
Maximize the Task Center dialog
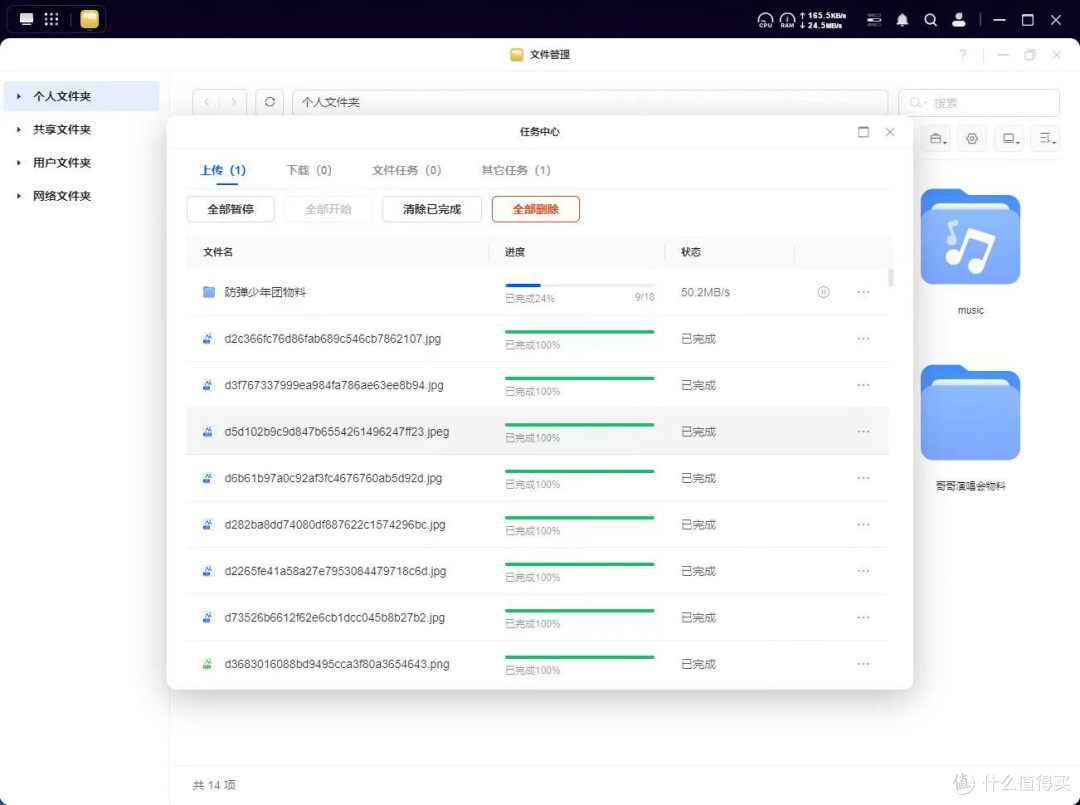coord(863,132)
